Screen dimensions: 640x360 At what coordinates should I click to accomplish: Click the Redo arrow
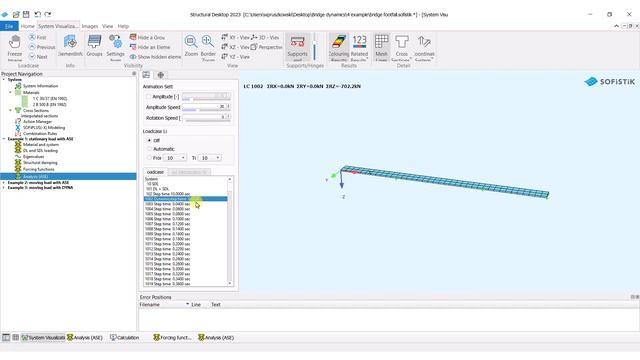tap(48, 14)
